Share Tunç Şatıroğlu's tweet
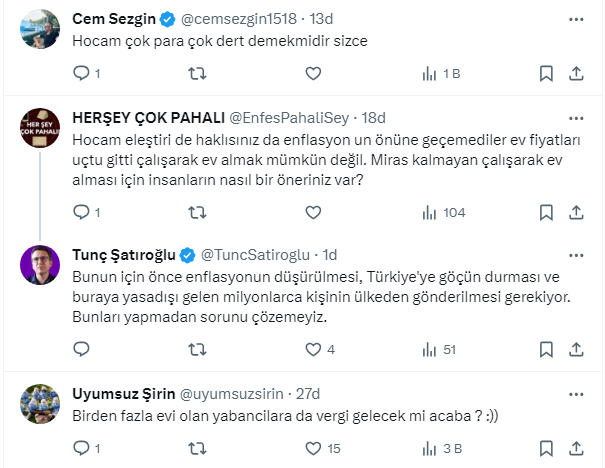 click(x=576, y=349)
